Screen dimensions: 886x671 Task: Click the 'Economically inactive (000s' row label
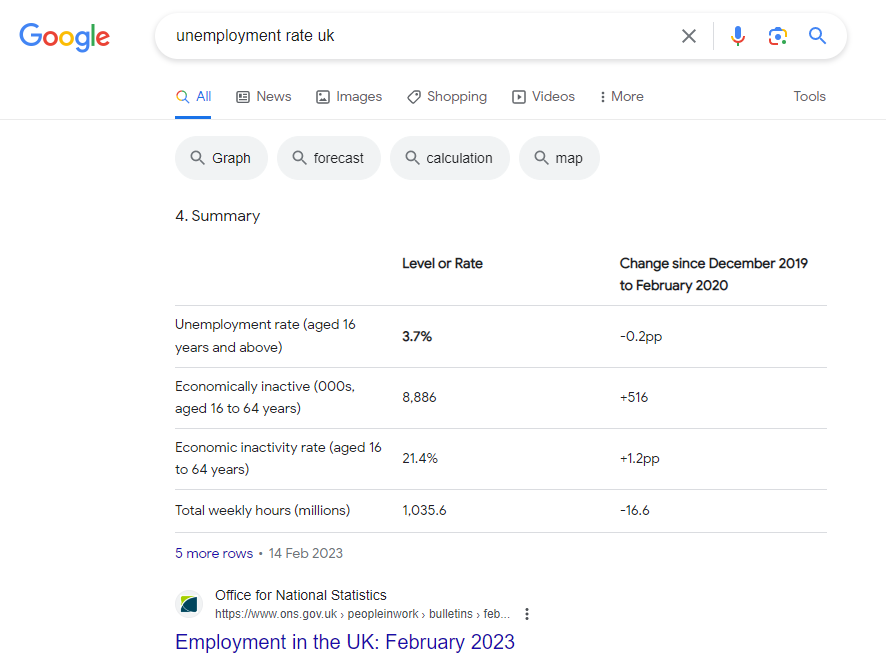click(x=265, y=398)
